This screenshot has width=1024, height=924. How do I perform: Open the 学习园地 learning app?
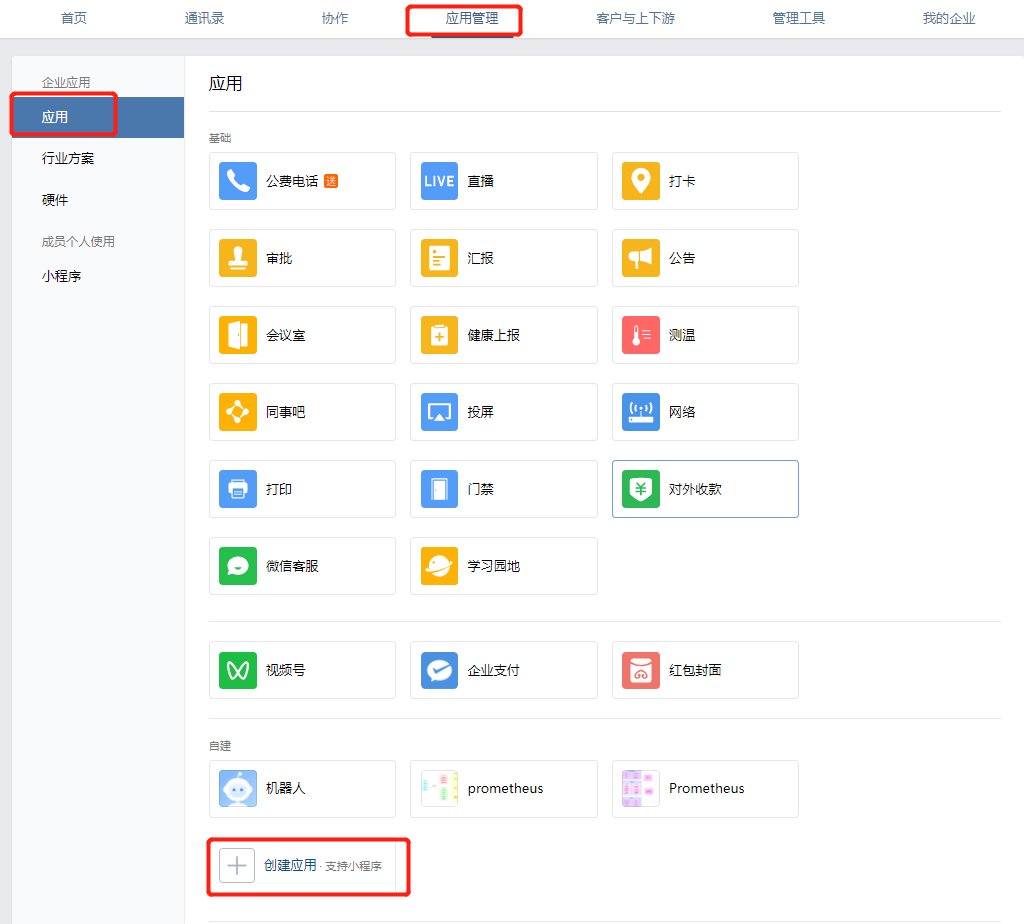coord(503,566)
